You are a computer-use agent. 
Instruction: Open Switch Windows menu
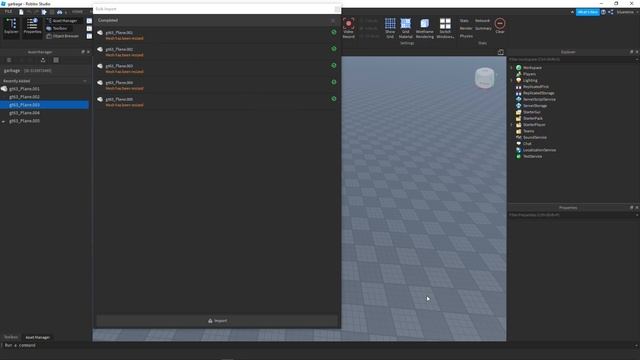(445, 28)
